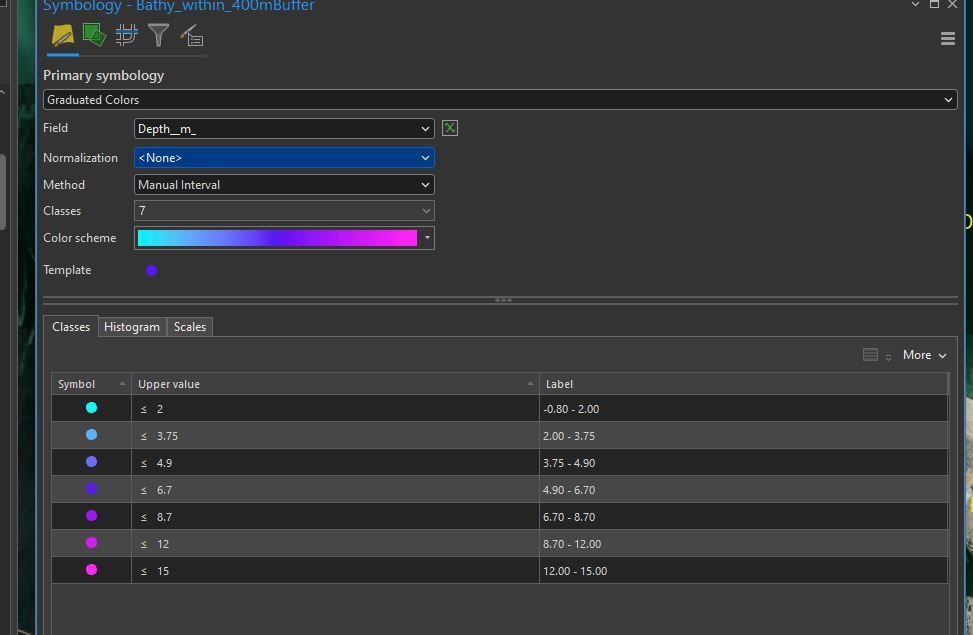
Task: Select the upper value cell 2
Action: coord(335,409)
